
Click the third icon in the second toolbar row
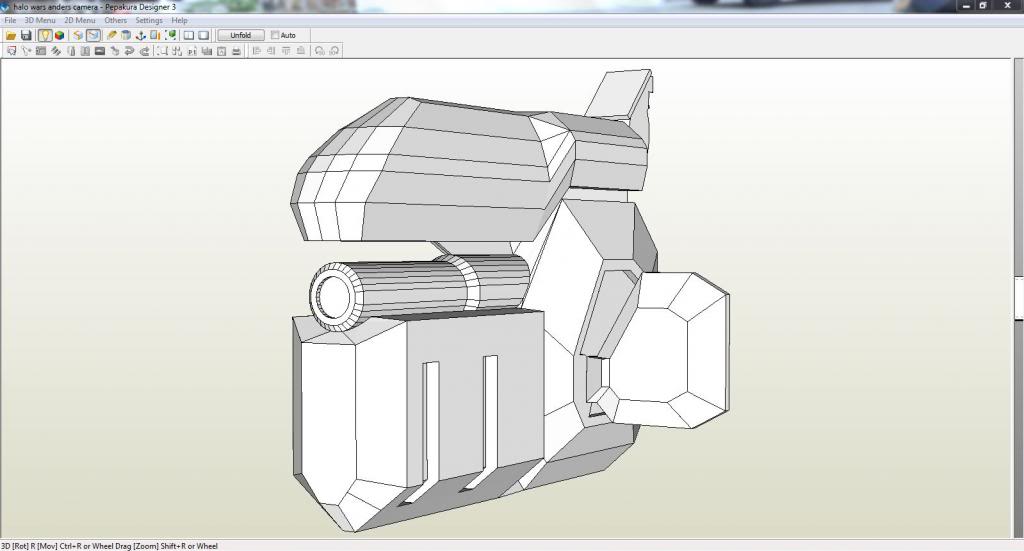40,51
